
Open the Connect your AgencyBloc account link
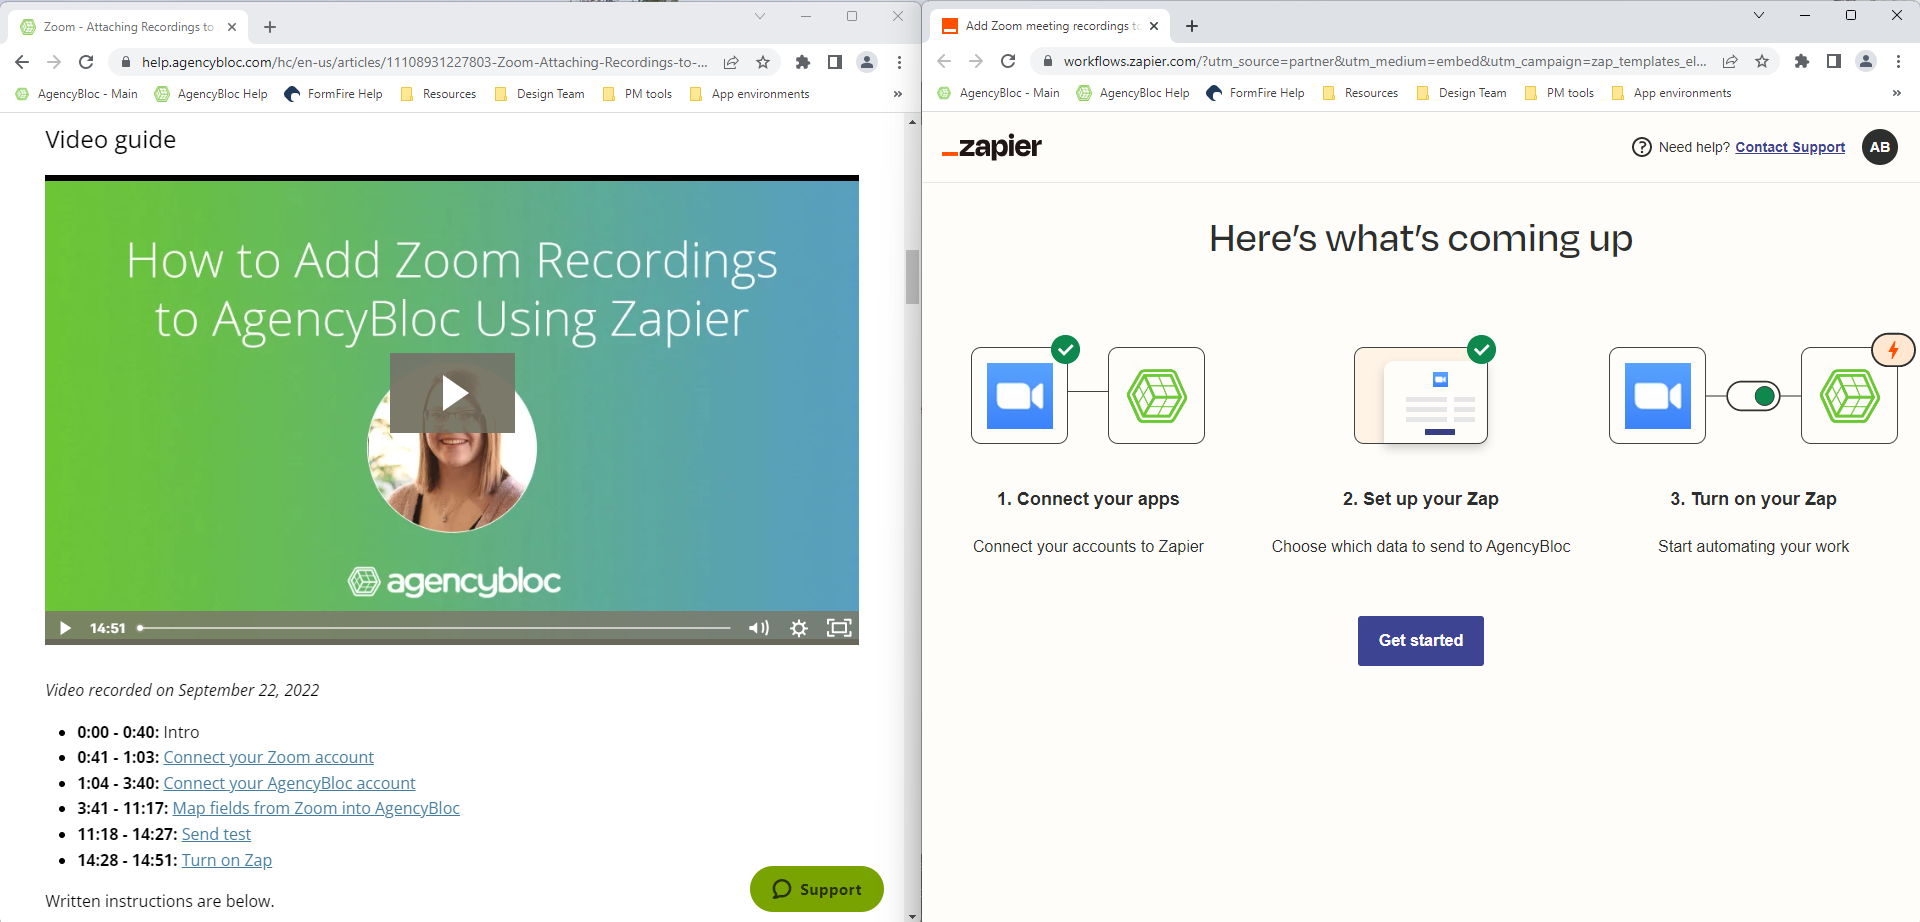pyautogui.click(x=289, y=784)
